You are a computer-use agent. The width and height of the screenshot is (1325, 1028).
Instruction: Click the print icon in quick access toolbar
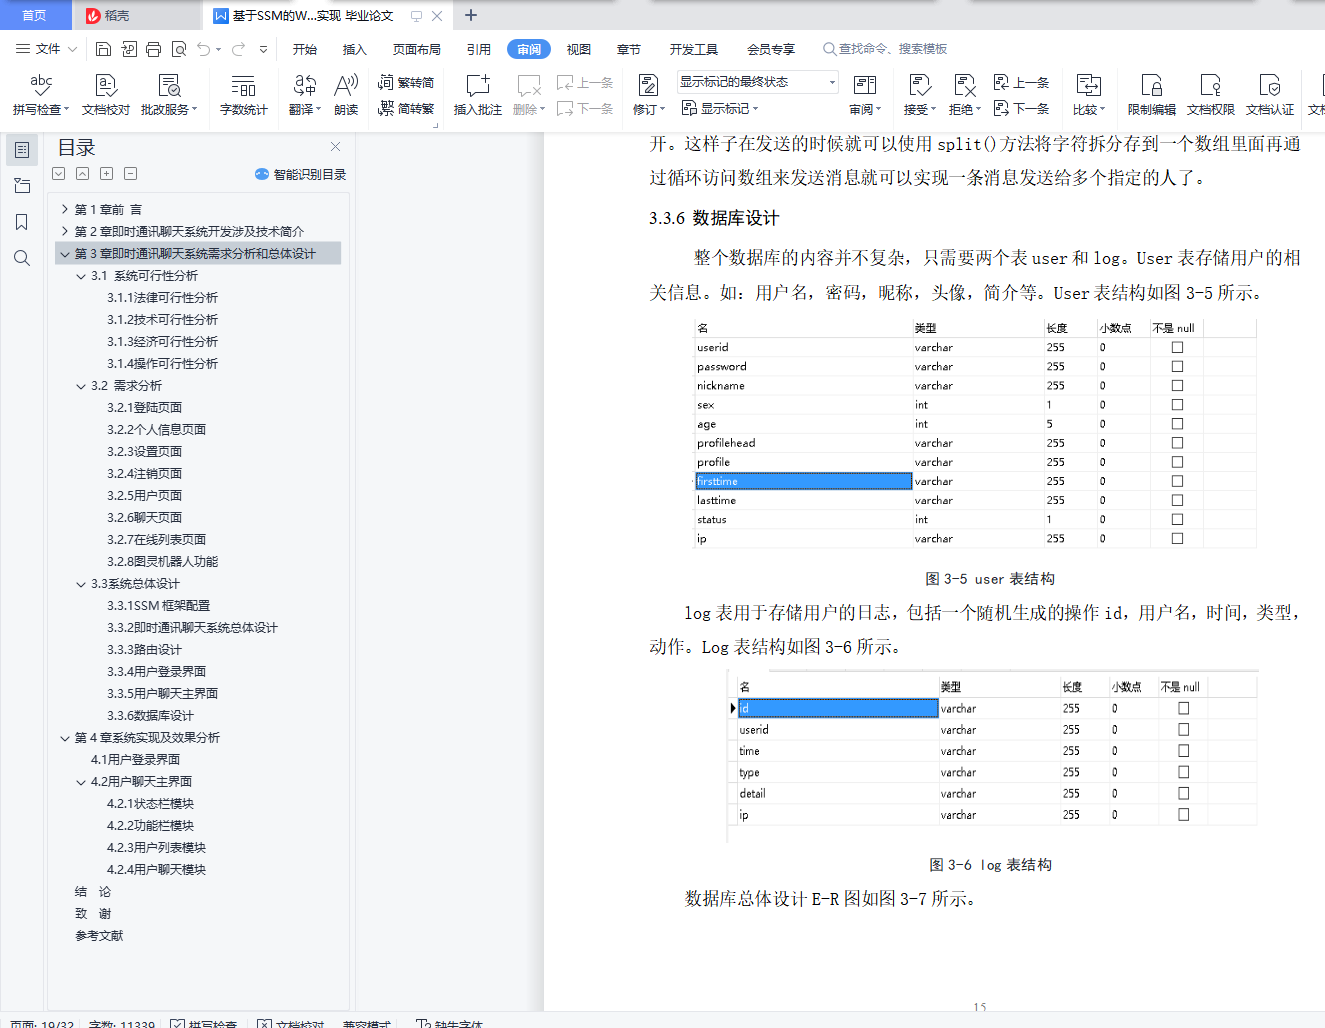coord(153,49)
